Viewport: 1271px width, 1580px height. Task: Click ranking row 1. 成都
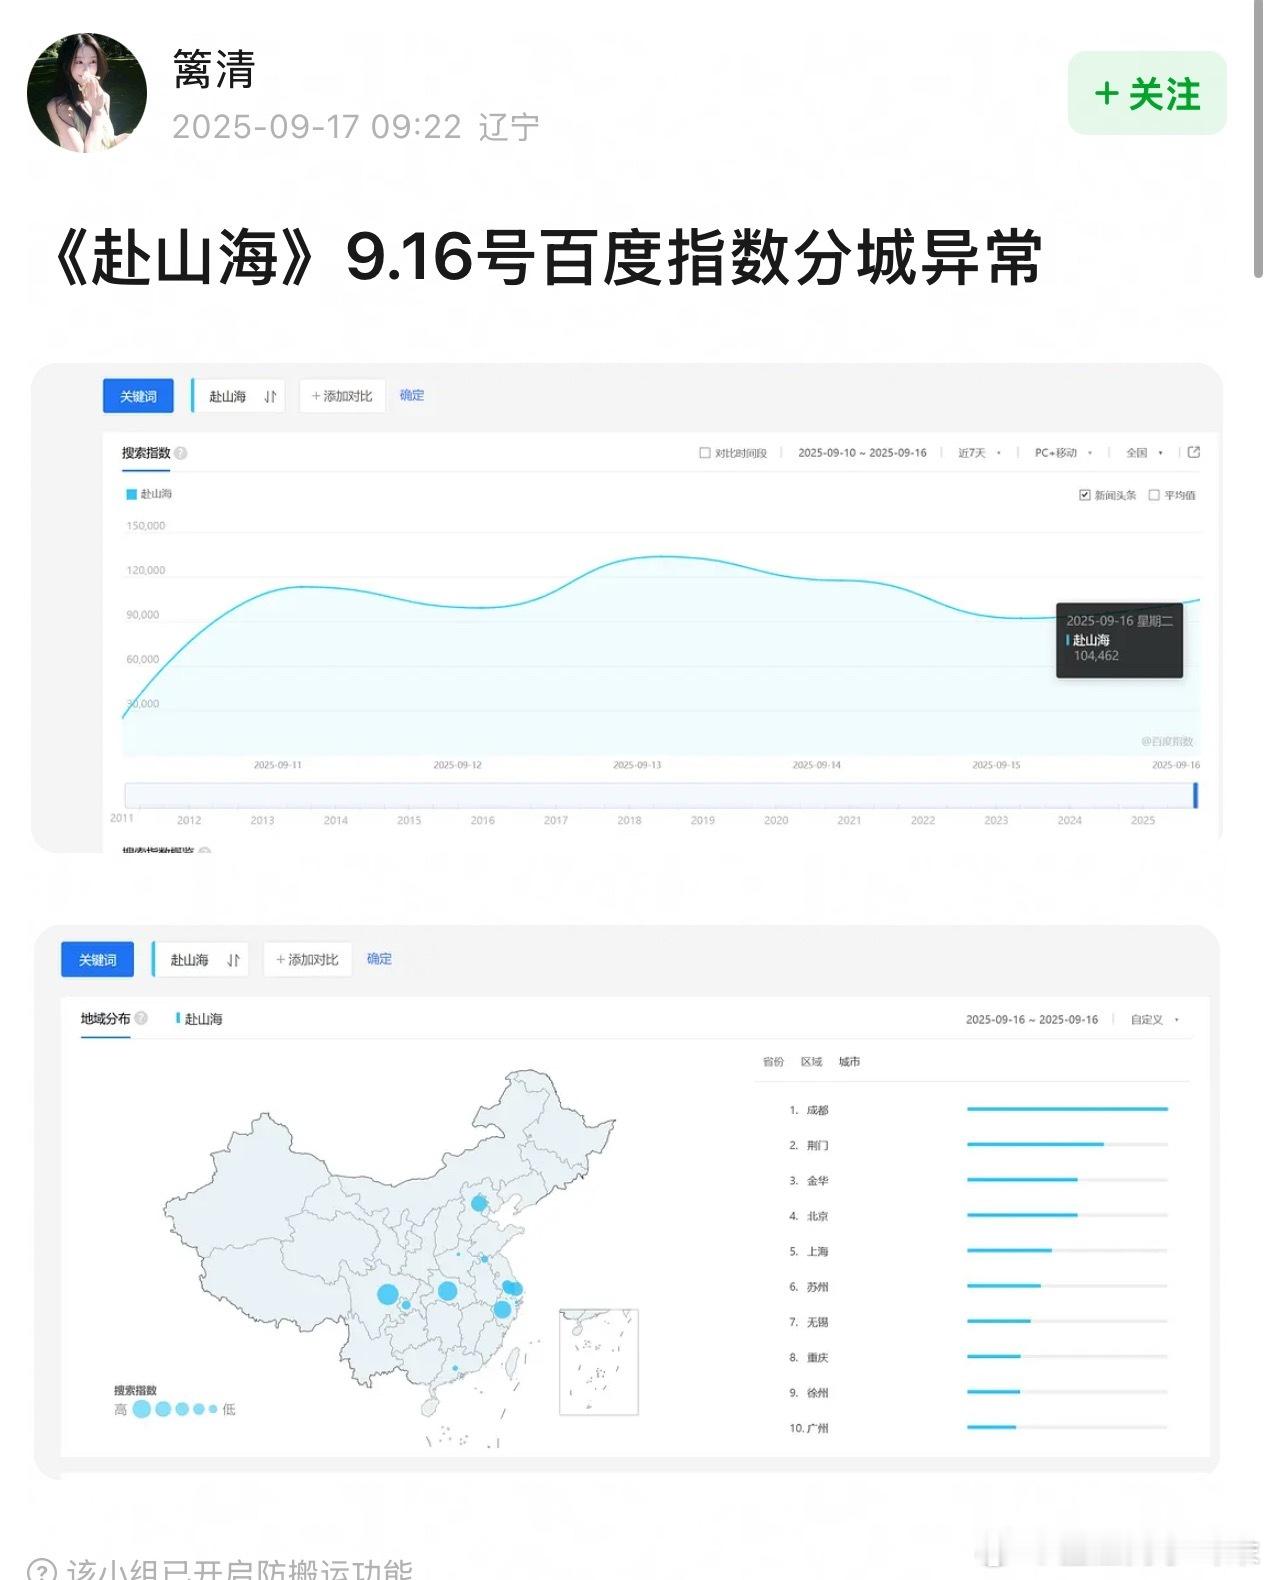point(978,1109)
